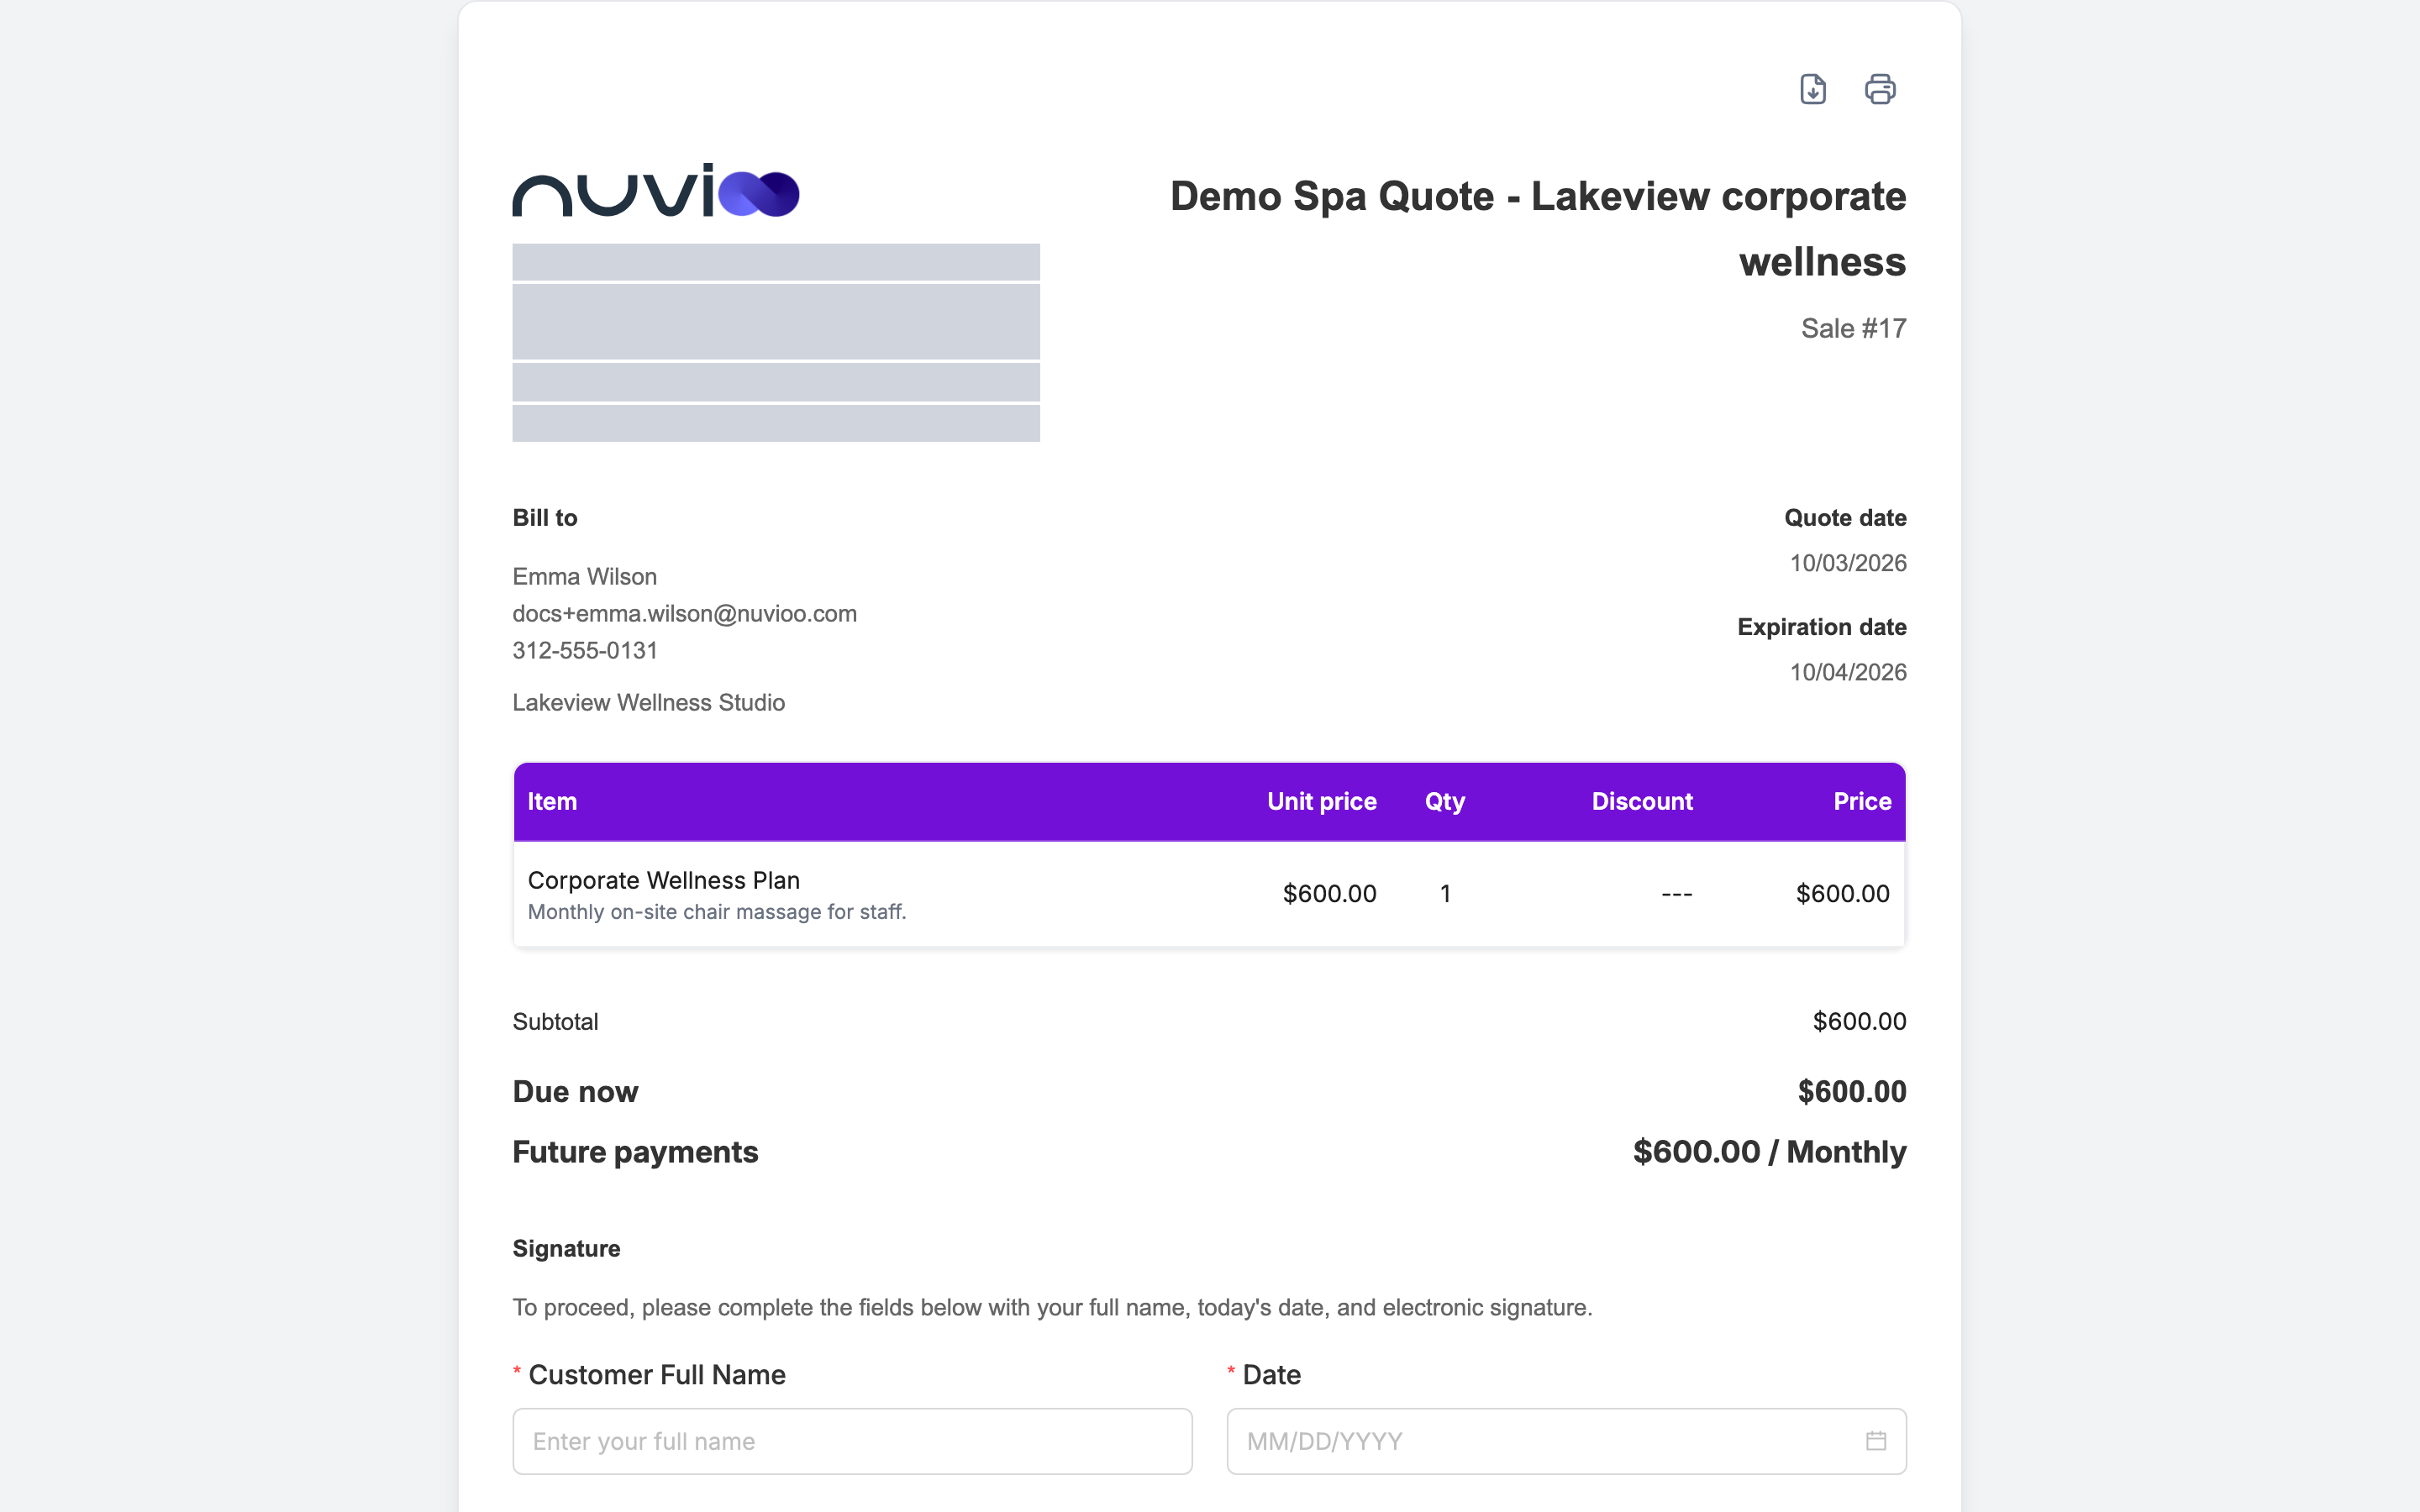This screenshot has height=1512, width=2420.
Task: Click the Nuvioo logo
Action: 656,190
